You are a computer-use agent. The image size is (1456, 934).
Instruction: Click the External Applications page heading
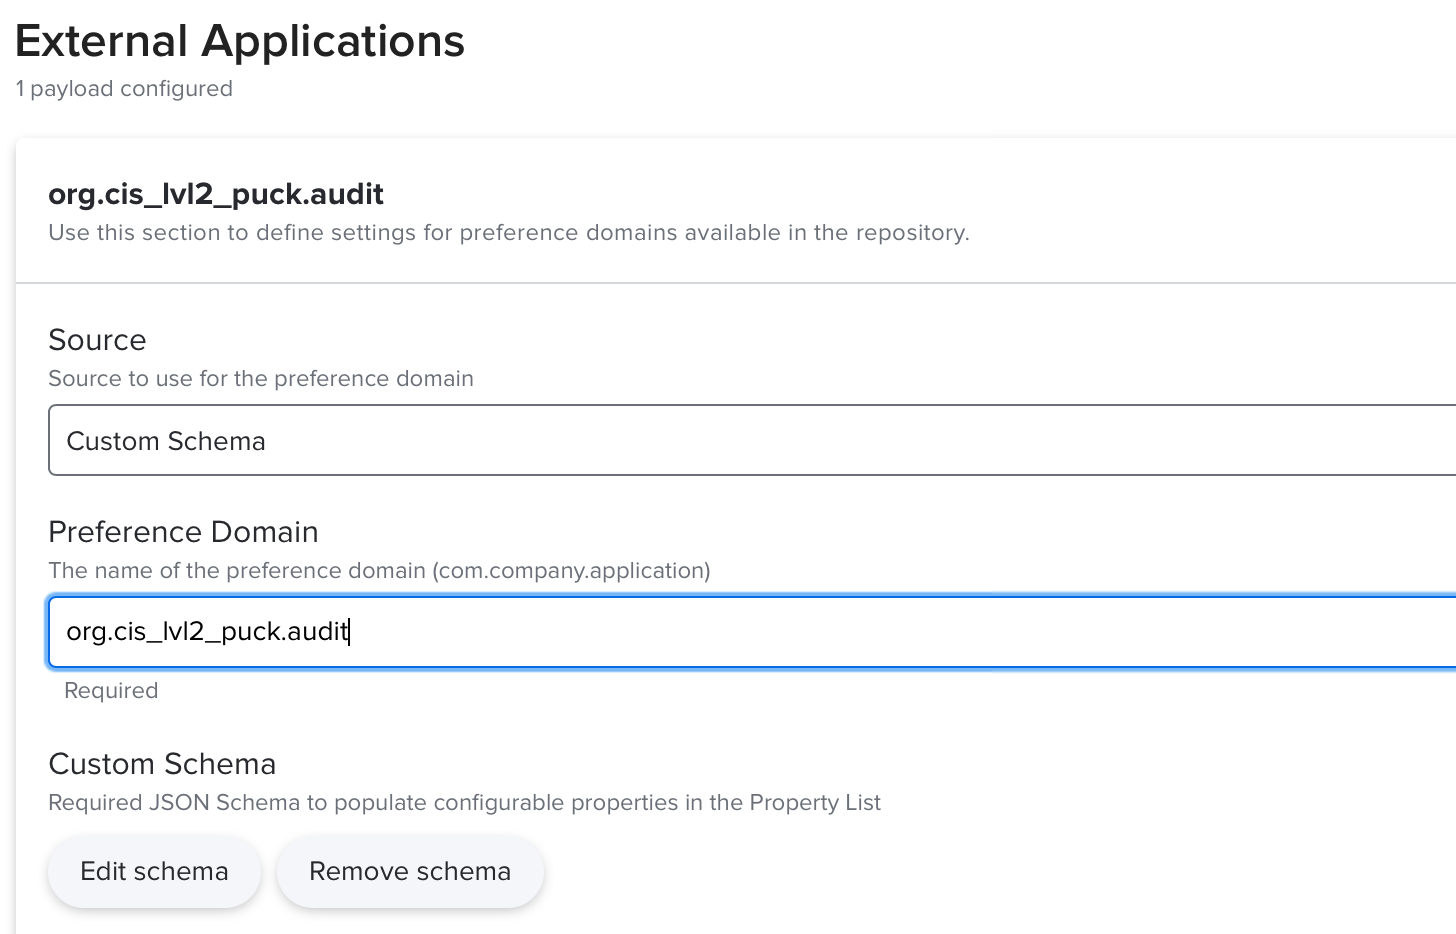coord(240,42)
